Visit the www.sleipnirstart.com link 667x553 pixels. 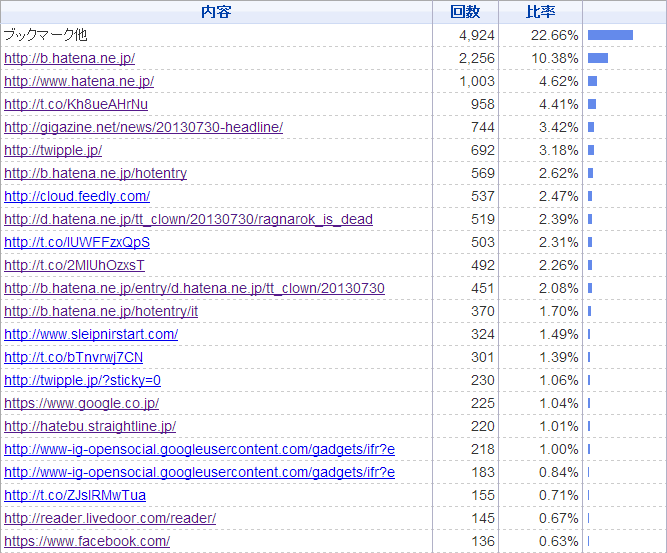click(91, 334)
